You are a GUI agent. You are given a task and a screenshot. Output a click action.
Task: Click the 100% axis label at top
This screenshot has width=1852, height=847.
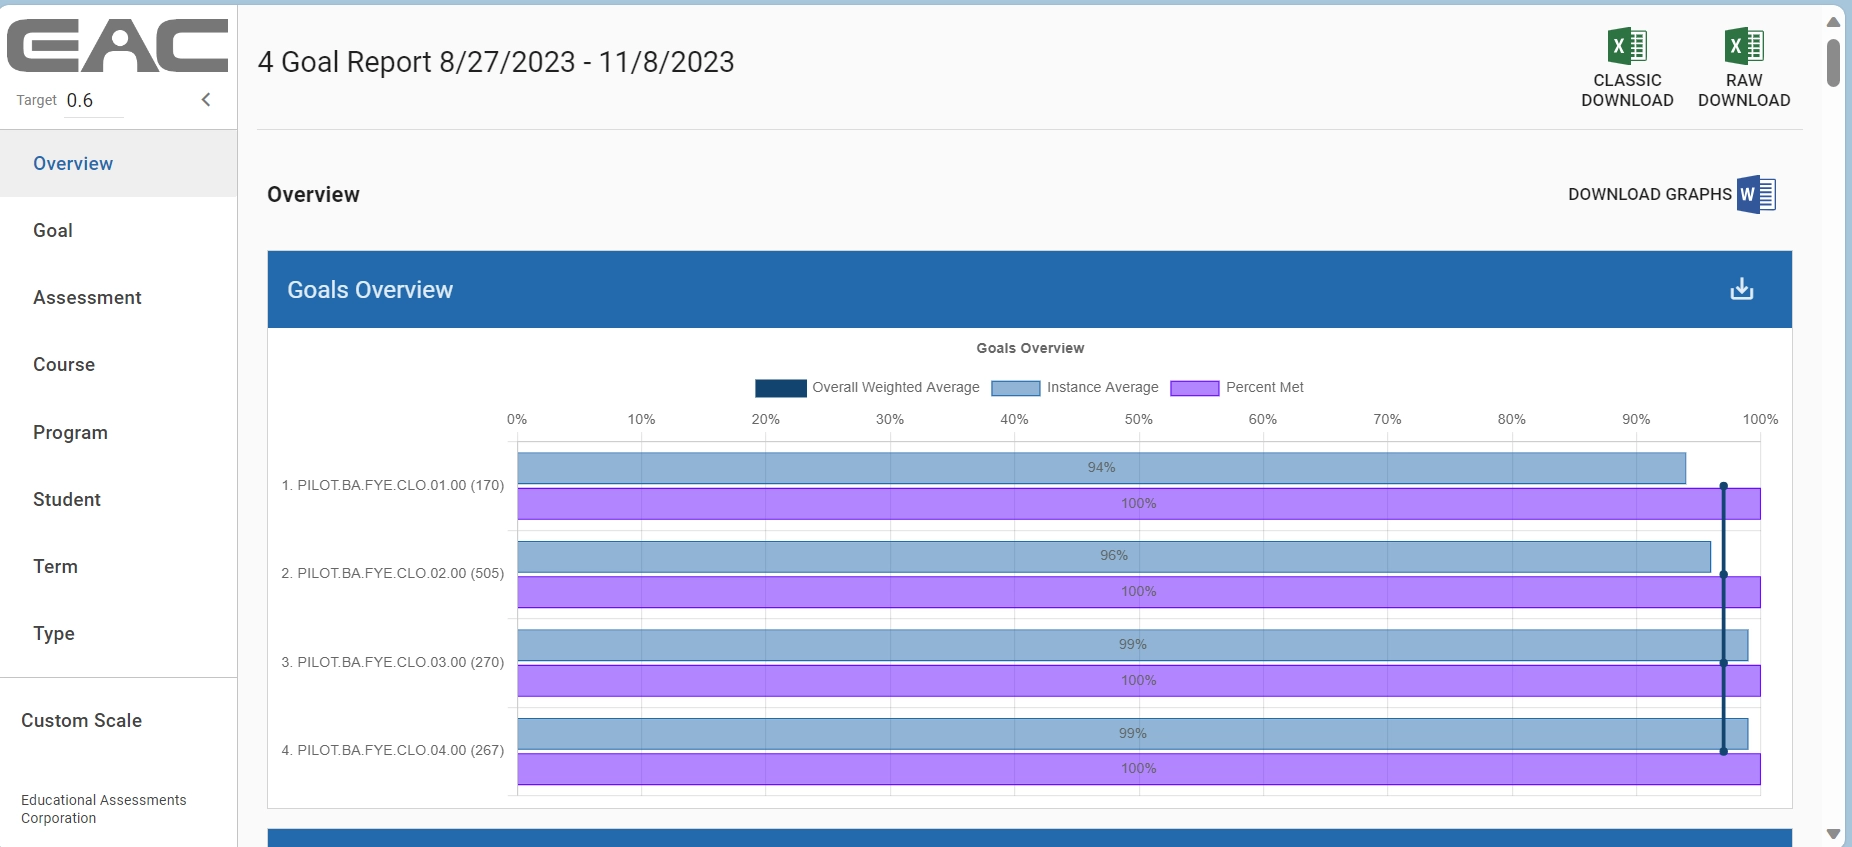point(1760,419)
